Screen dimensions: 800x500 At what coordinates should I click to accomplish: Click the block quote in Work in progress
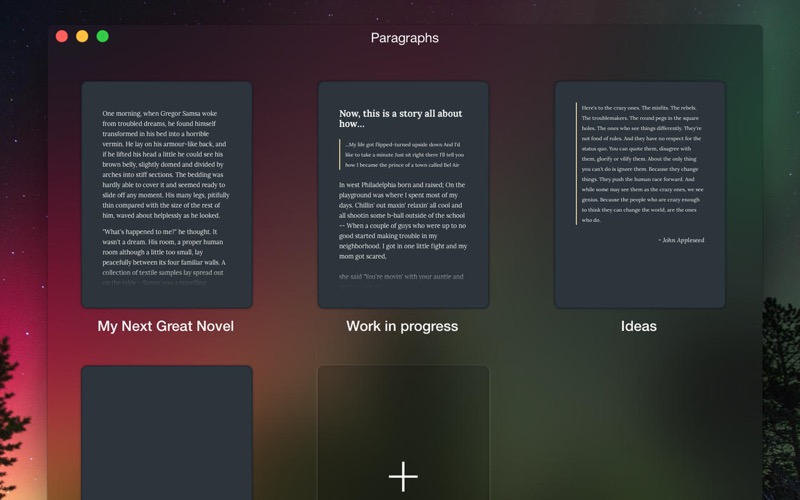(x=404, y=155)
